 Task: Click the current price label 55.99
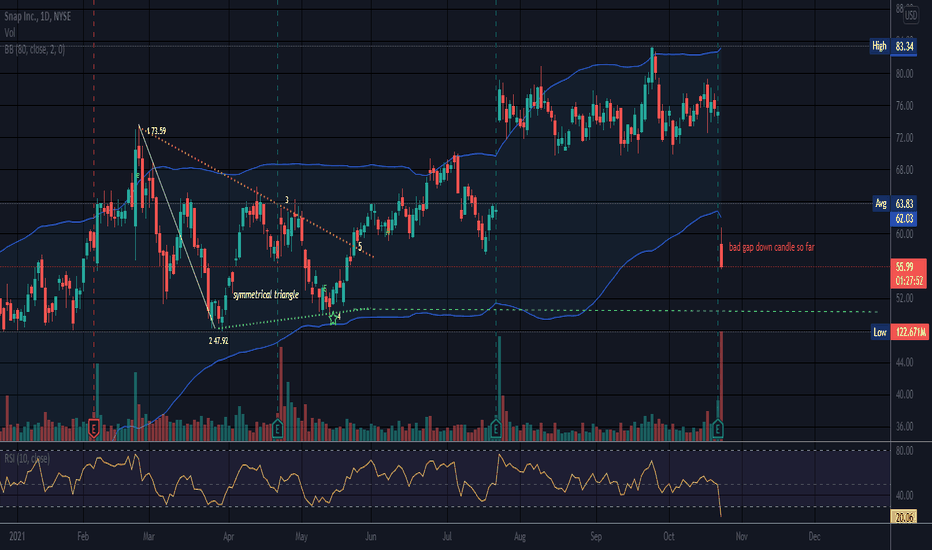904,268
